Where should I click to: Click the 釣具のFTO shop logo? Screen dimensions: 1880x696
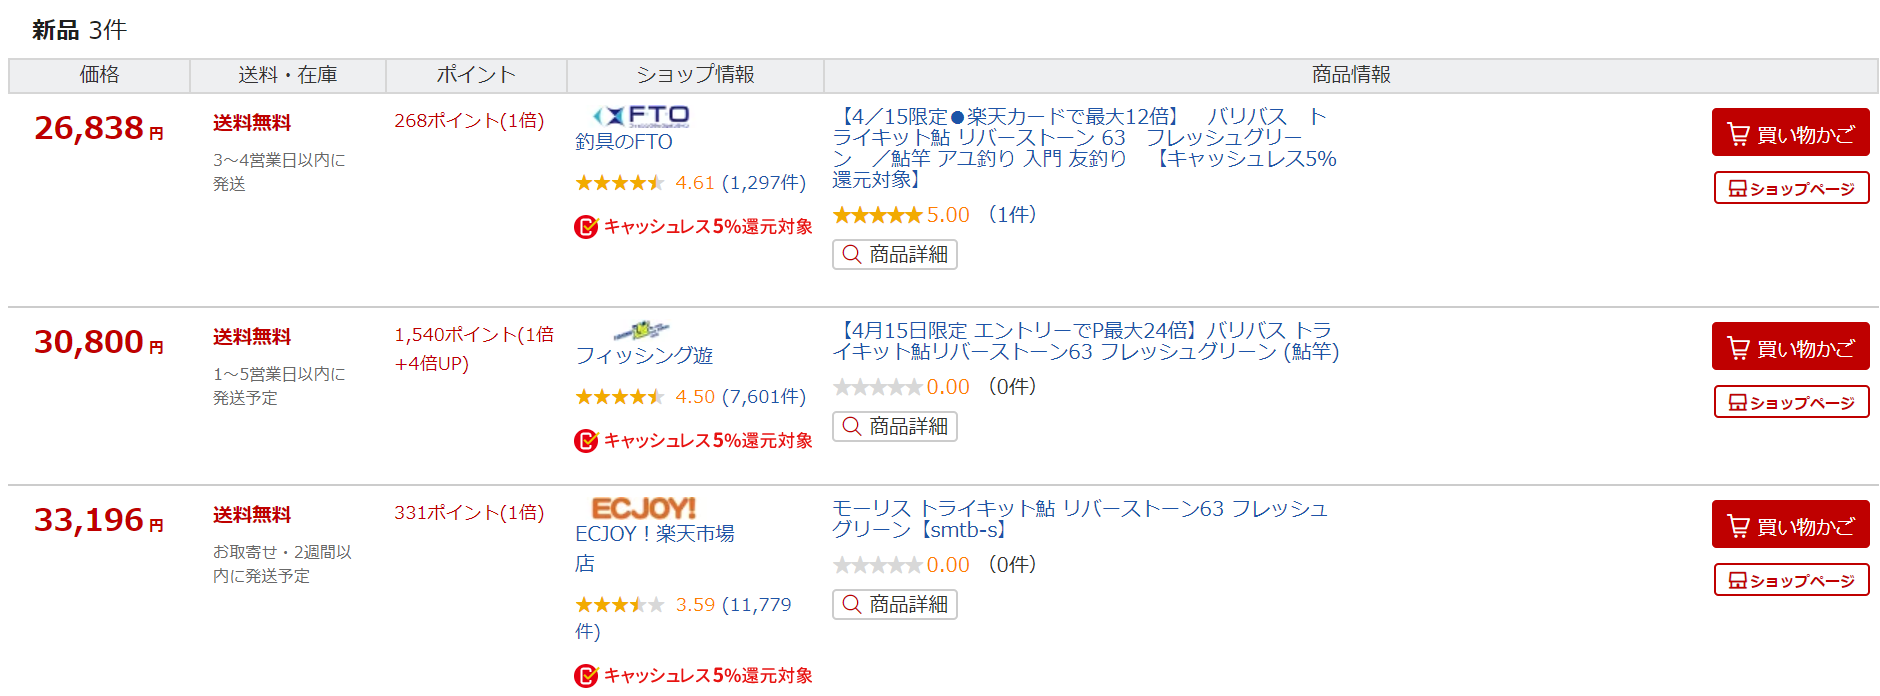tap(641, 116)
